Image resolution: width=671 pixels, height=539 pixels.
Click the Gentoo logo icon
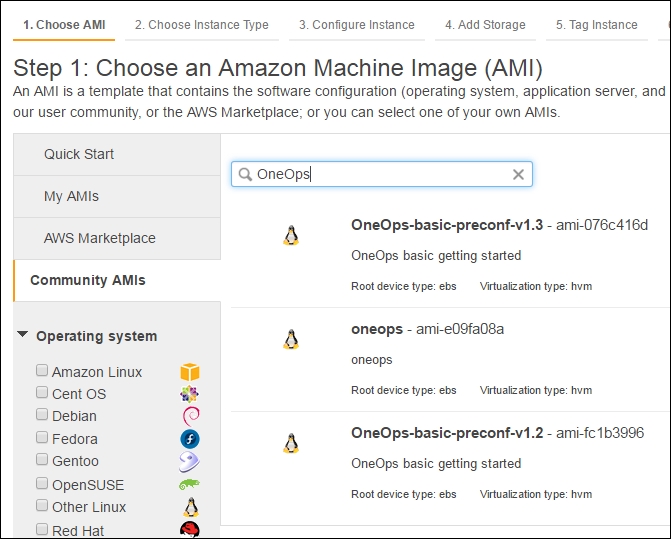click(189, 462)
